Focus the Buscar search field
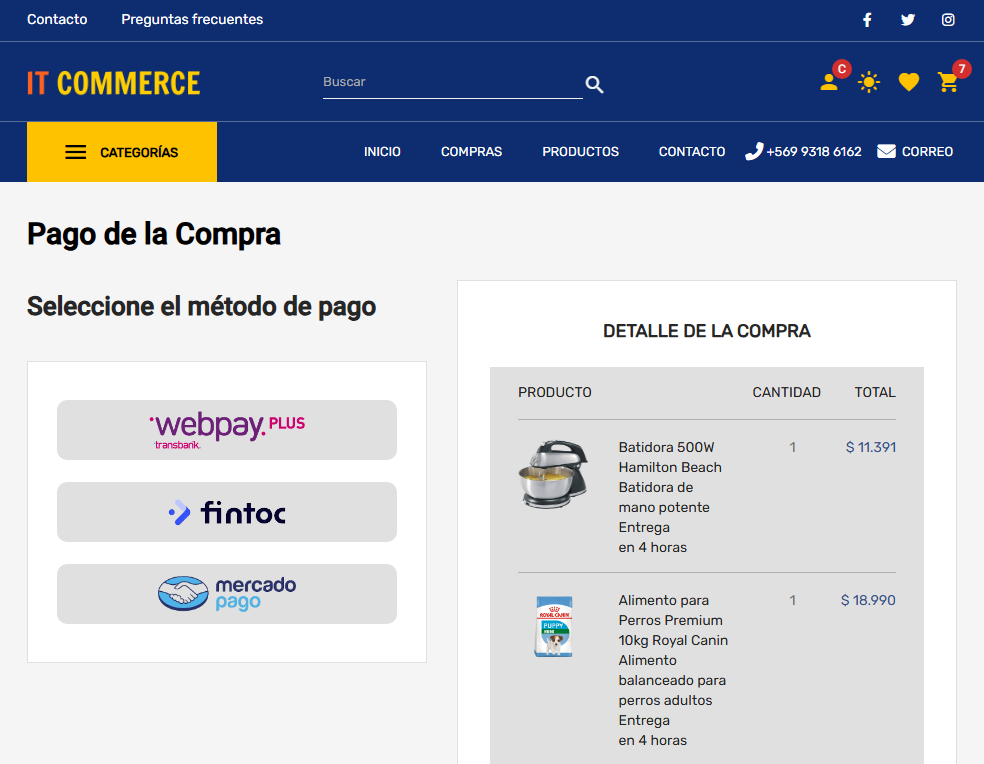The width and height of the screenshot is (984, 764). tap(450, 82)
